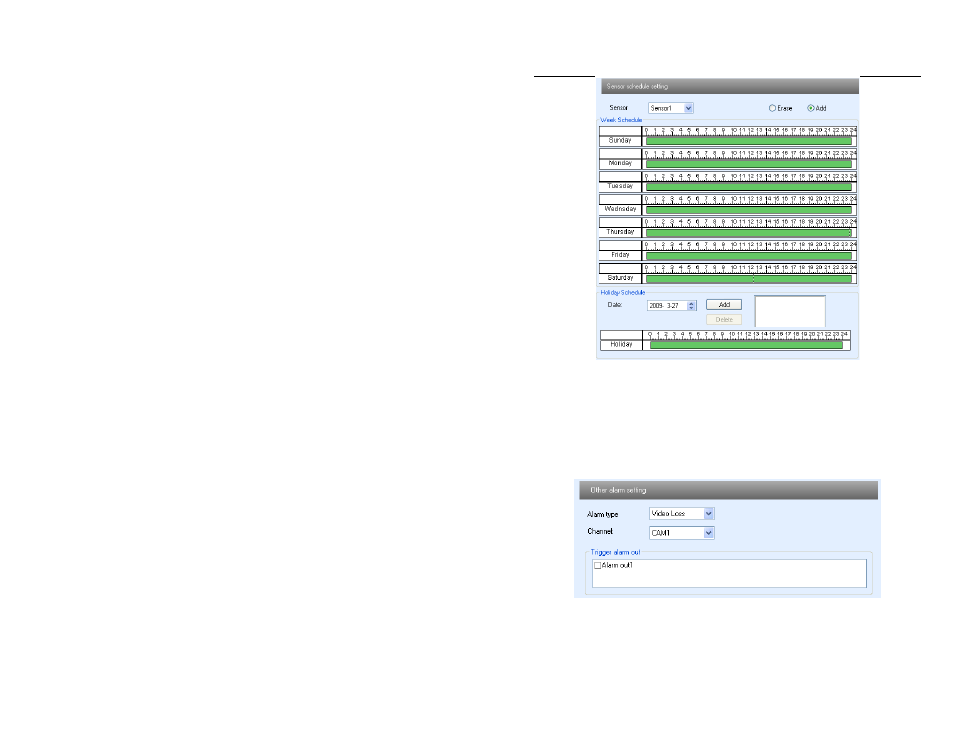
Task: Click the Tuesday schedule green bar
Action: [x=748, y=187]
